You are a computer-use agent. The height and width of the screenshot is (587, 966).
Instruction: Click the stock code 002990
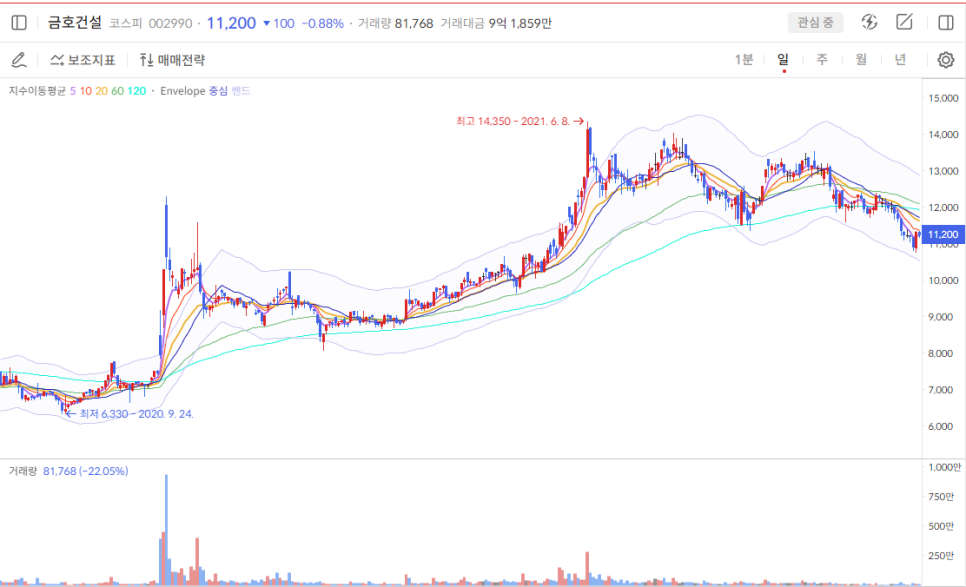(x=171, y=23)
